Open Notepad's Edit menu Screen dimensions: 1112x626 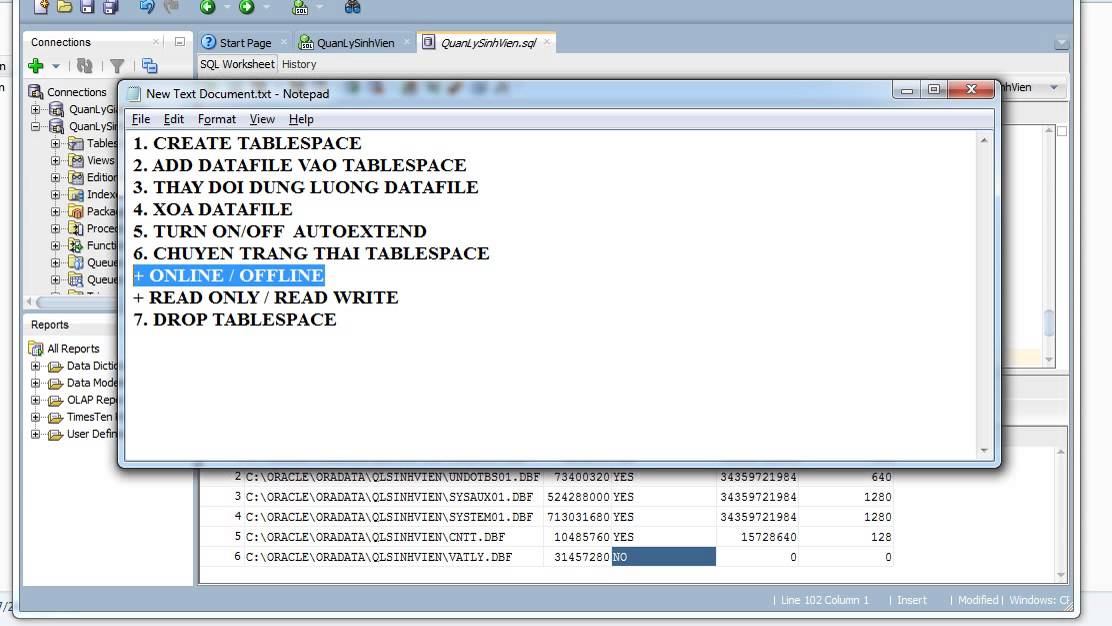click(174, 119)
